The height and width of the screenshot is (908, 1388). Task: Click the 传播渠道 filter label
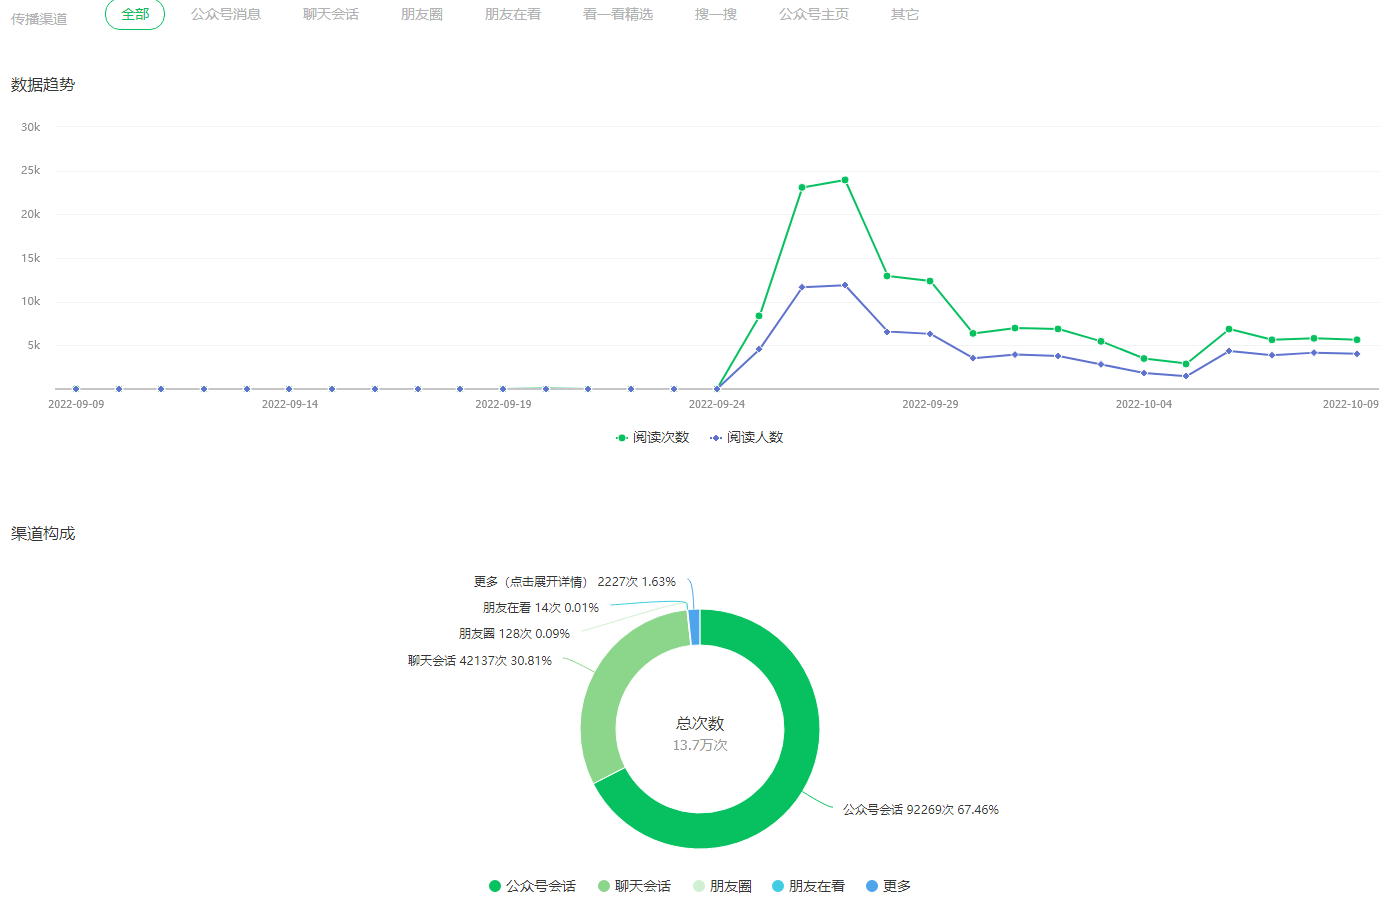pyautogui.click(x=39, y=19)
